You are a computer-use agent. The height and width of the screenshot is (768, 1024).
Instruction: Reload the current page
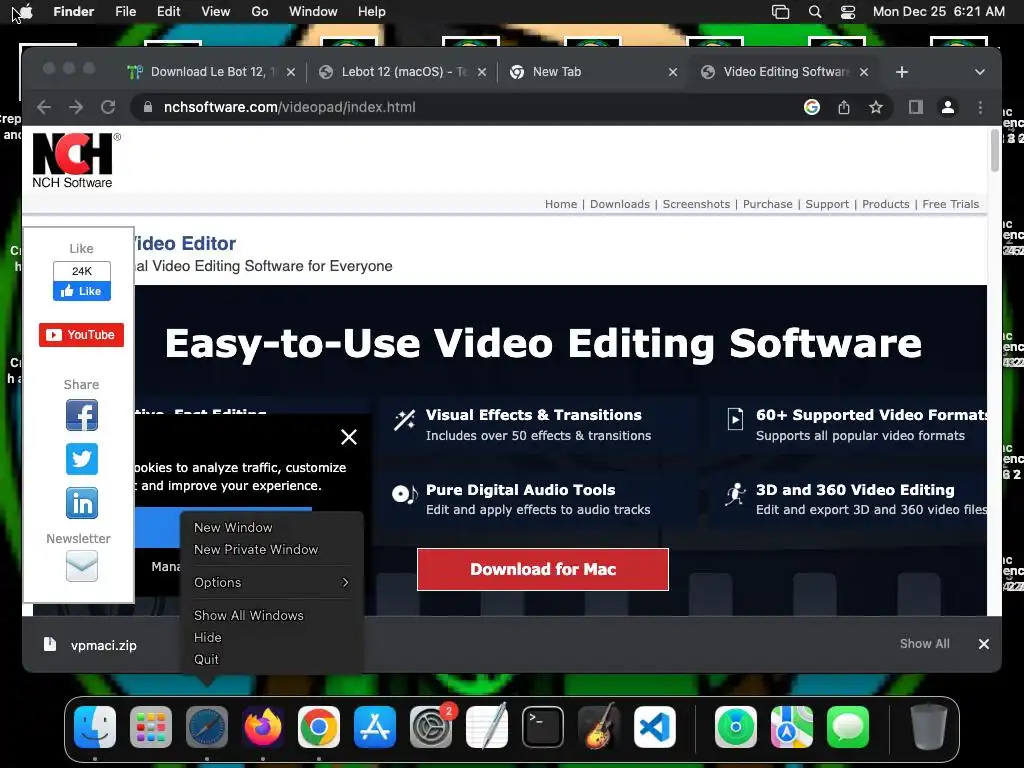click(x=108, y=107)
